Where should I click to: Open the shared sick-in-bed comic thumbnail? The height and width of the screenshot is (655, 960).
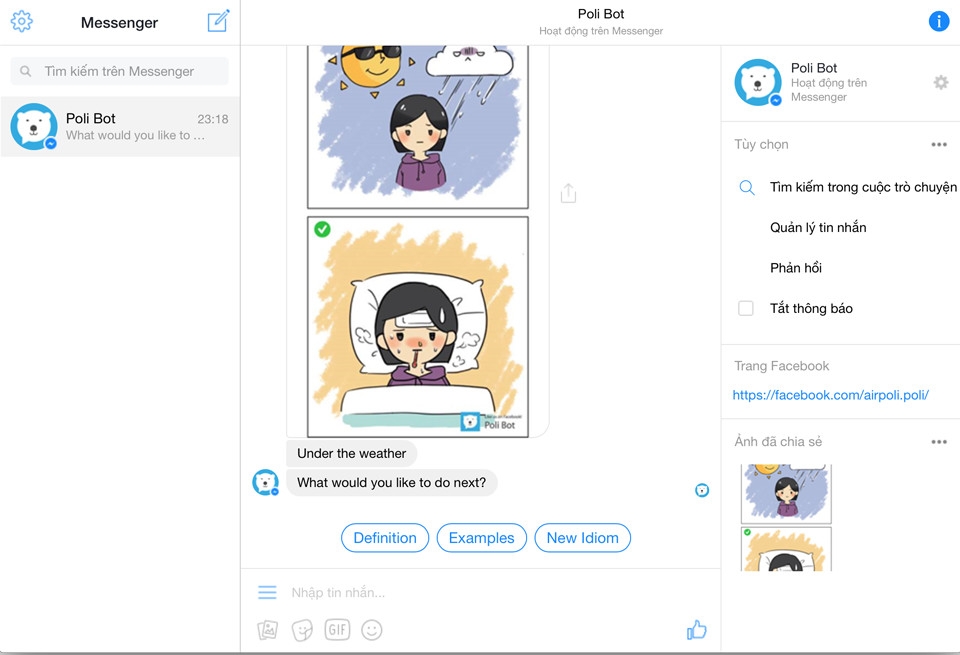coord(786,549)
